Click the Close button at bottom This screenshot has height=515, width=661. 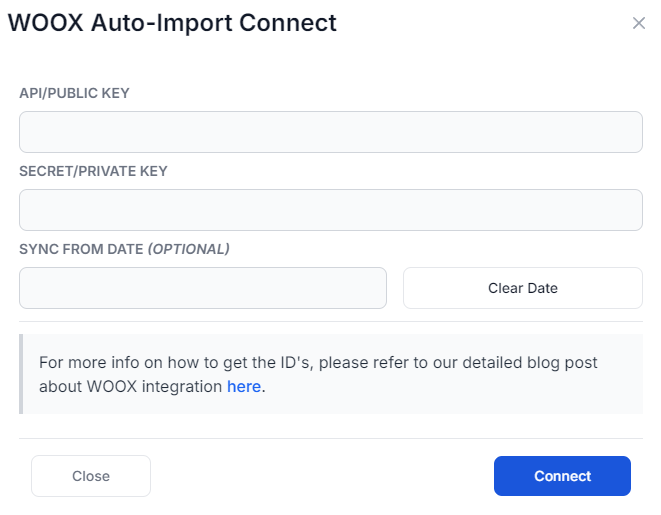[91, 476]
